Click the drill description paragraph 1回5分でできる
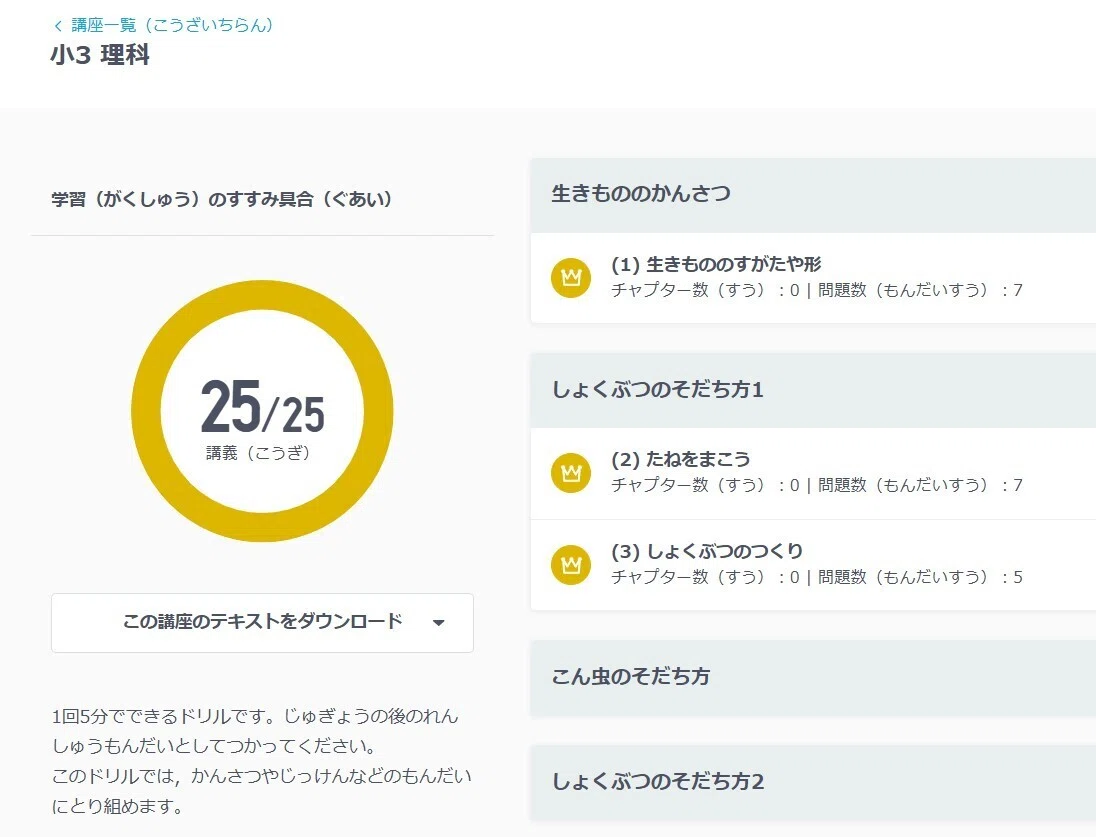The image size is (1096, 837). (x=261, y=761)
